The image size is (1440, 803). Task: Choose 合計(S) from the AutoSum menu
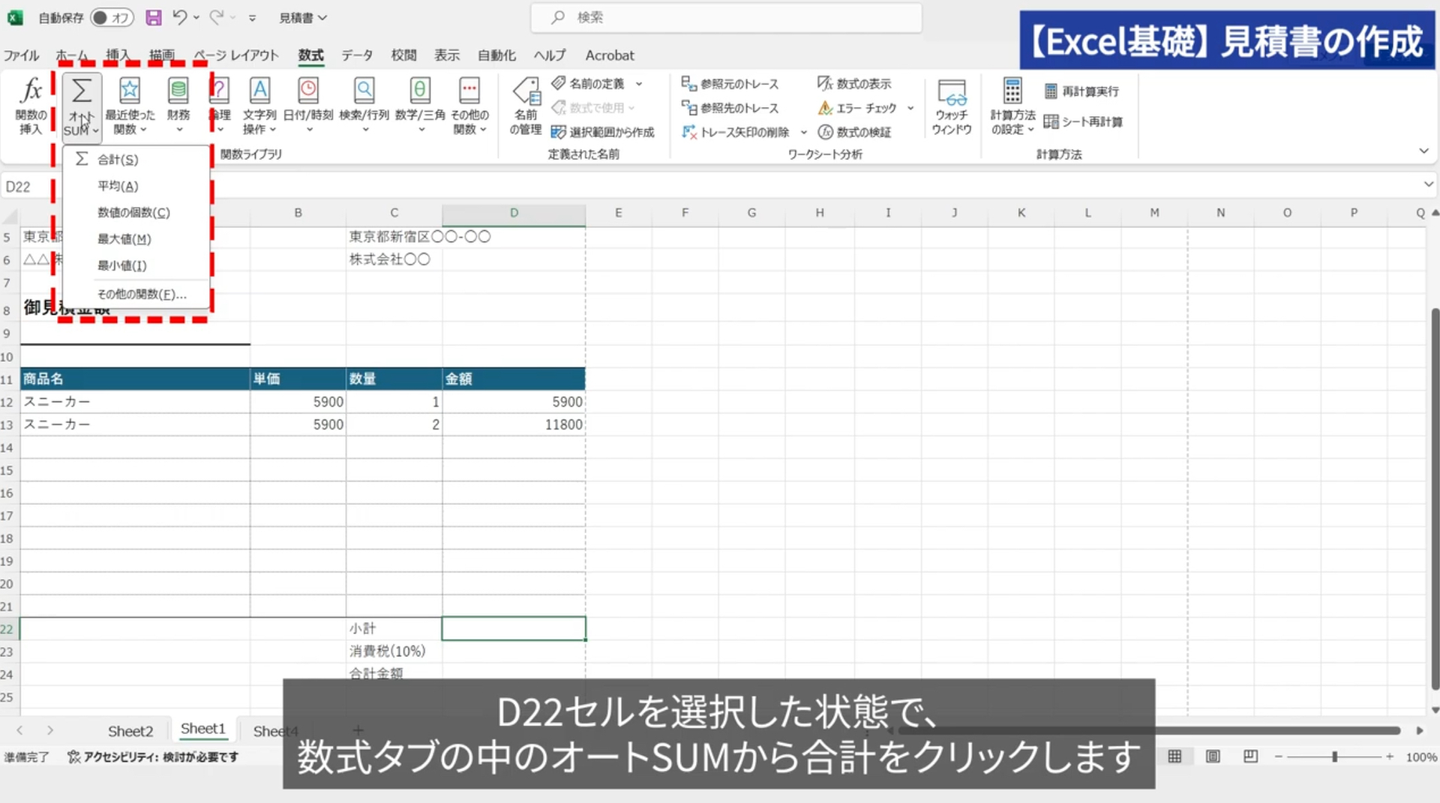(x=136, y=159)
